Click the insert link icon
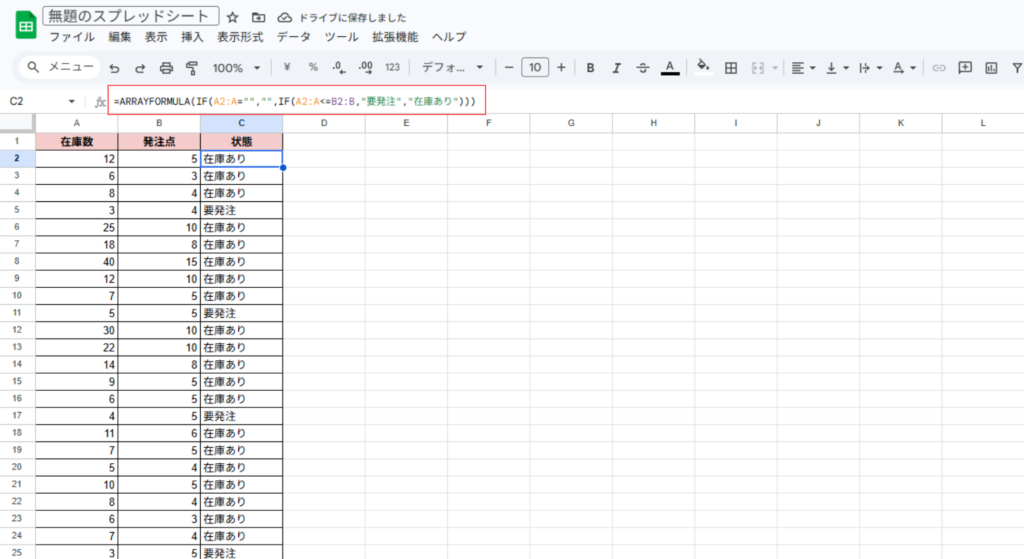Viewport: 1024px width, 559px height. [938, 68]
